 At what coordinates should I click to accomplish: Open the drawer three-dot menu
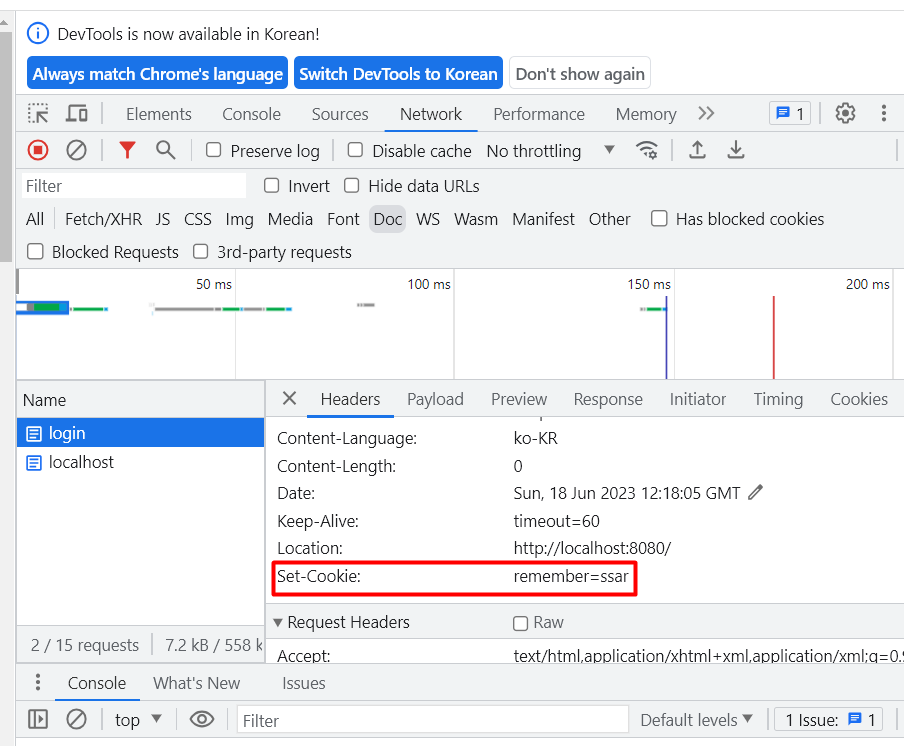(x=37, y=682)
